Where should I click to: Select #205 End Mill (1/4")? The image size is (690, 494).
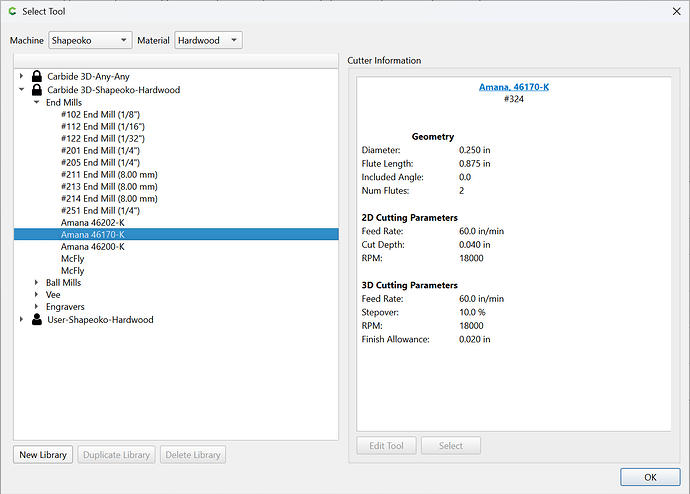tap(100, 163)
